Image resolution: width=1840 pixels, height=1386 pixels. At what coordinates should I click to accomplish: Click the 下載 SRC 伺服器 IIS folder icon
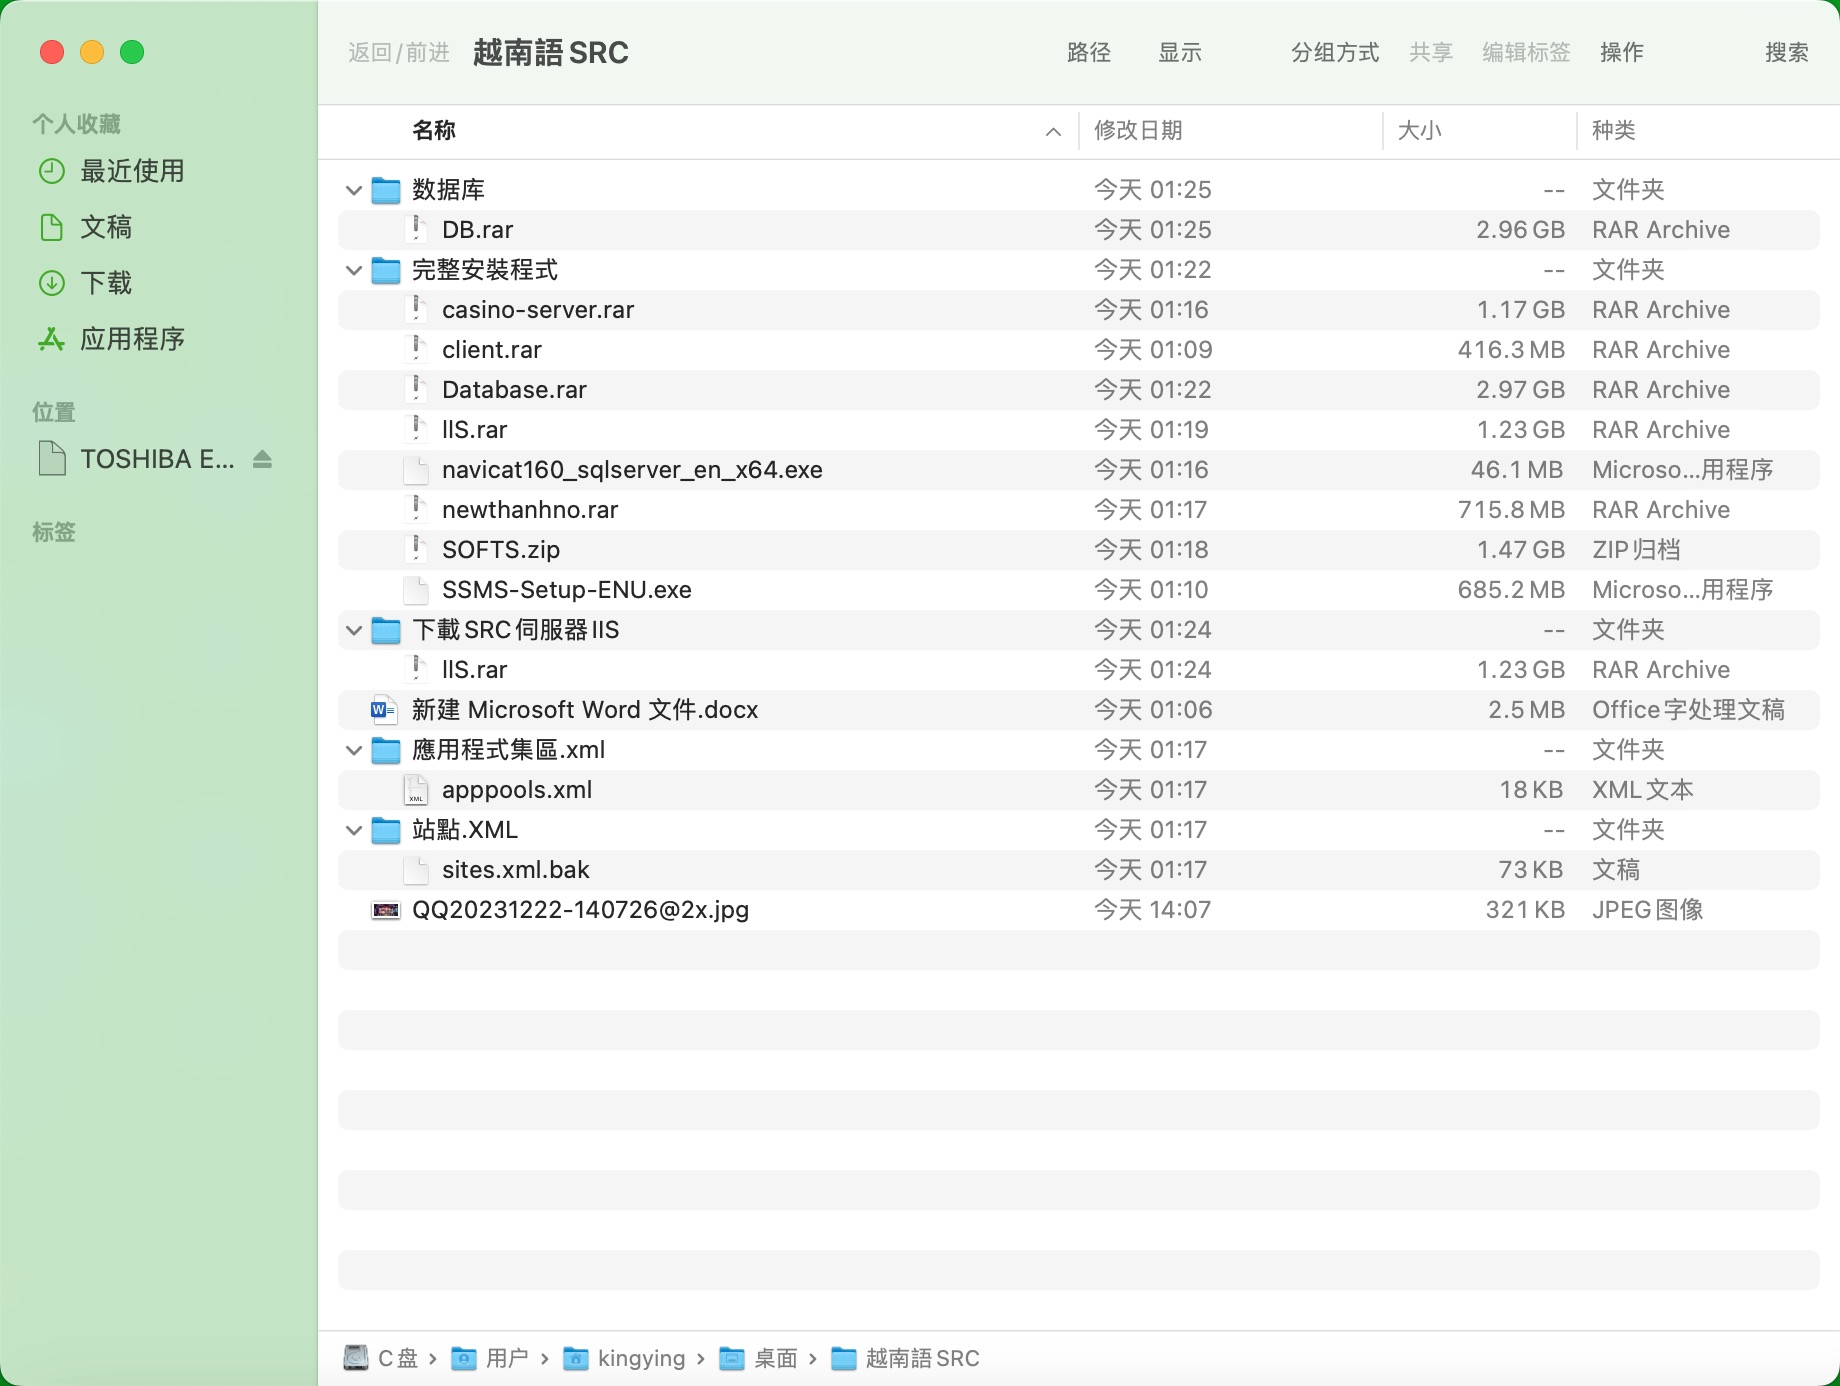(386, 630)
